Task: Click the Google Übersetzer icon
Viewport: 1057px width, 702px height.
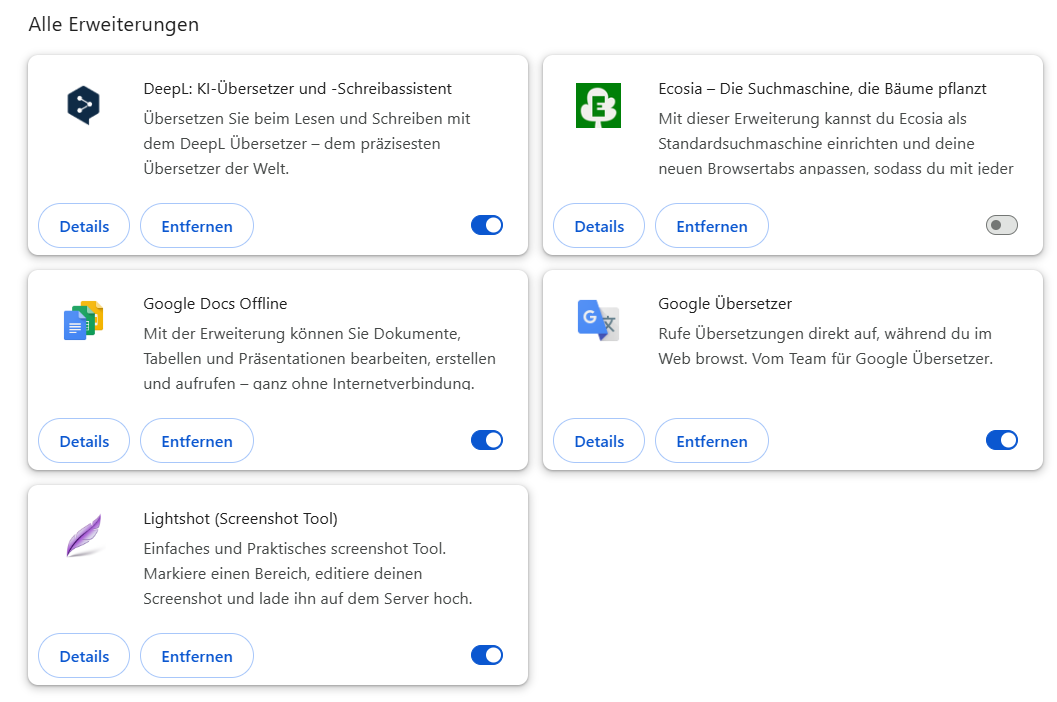Action: tap(599, 320)
